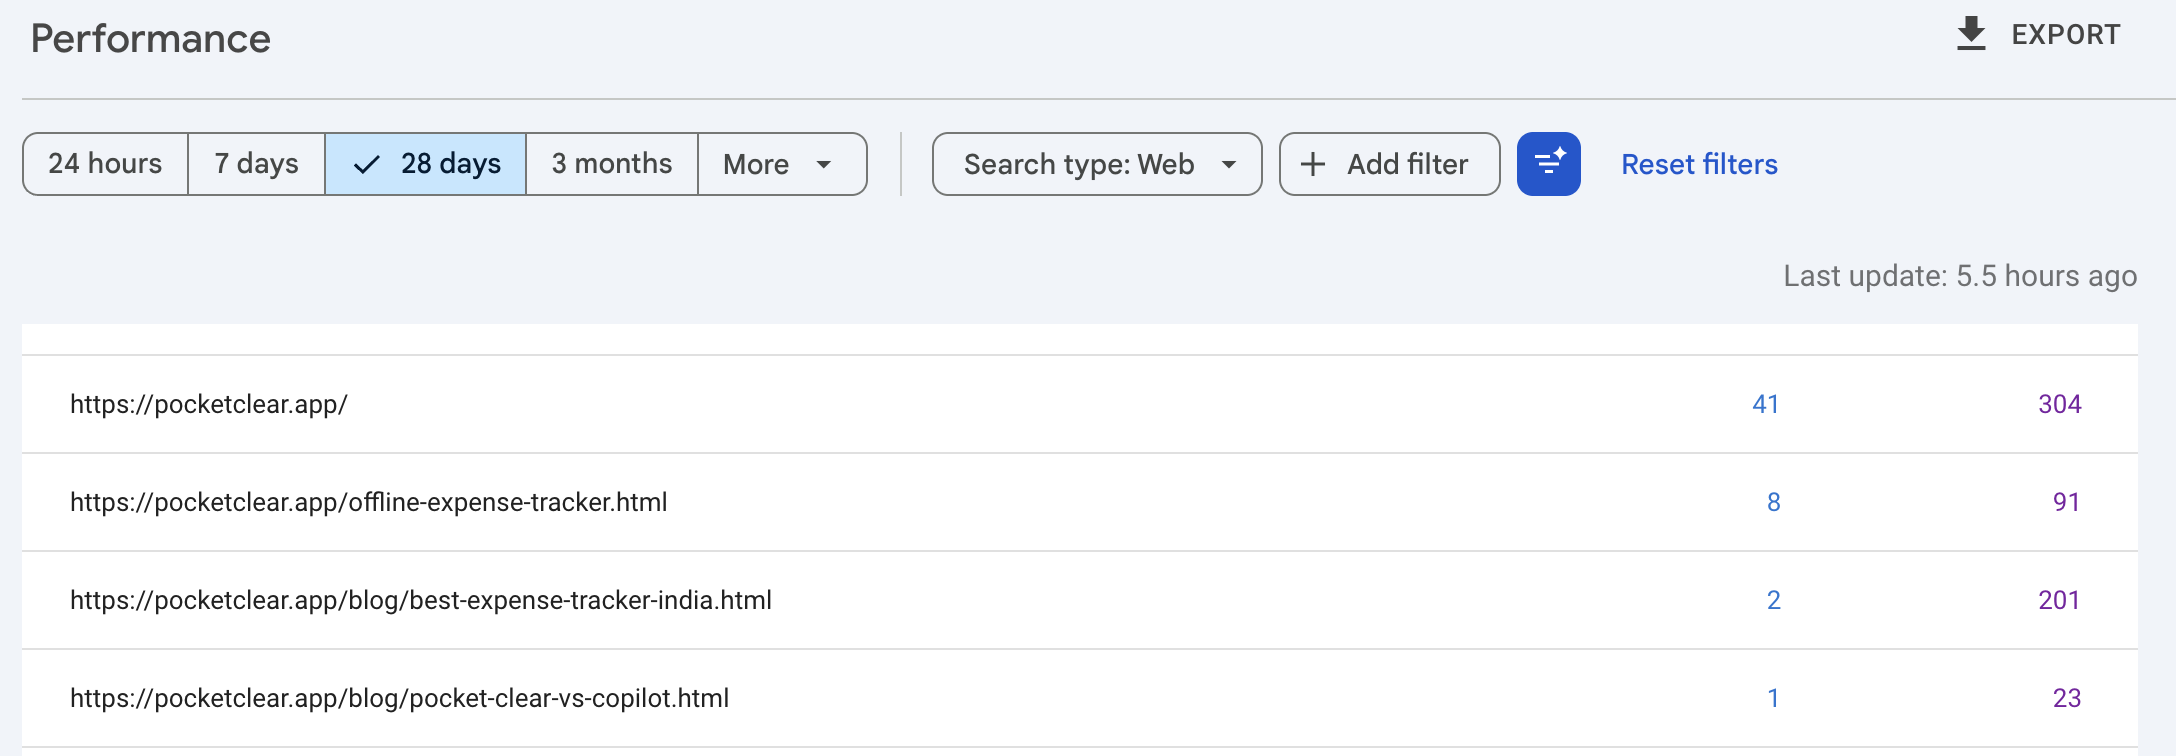The width and height of the screenshot is (2176, 756).
Task: Click the 41 clicks value
Action: 1766,404
